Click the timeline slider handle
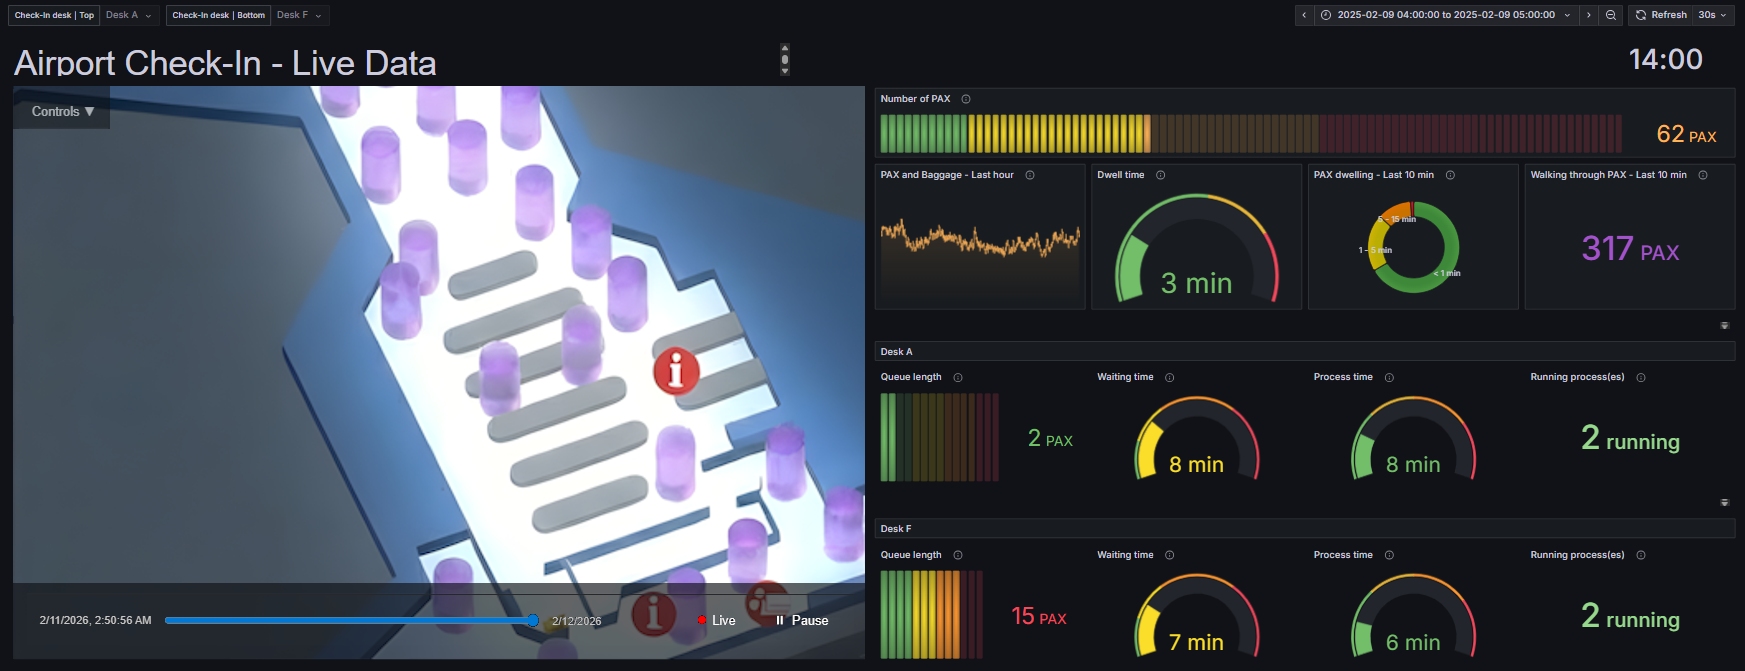 (533, 620)
